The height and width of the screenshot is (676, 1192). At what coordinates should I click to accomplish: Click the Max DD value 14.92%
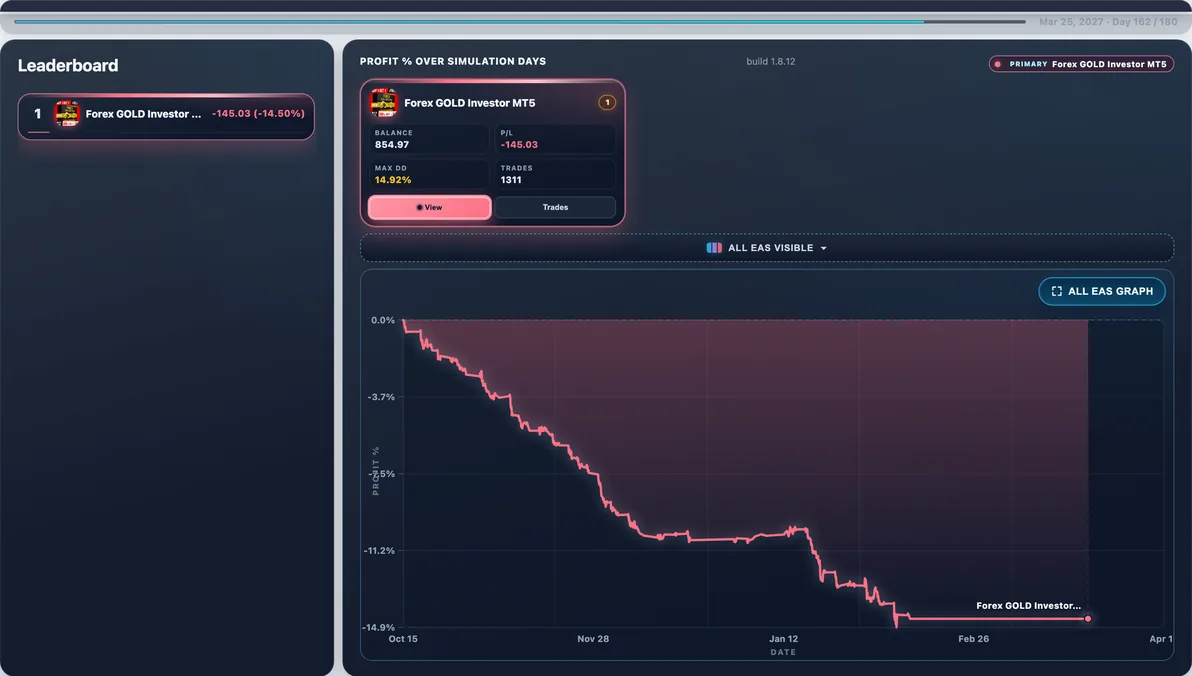393,180
